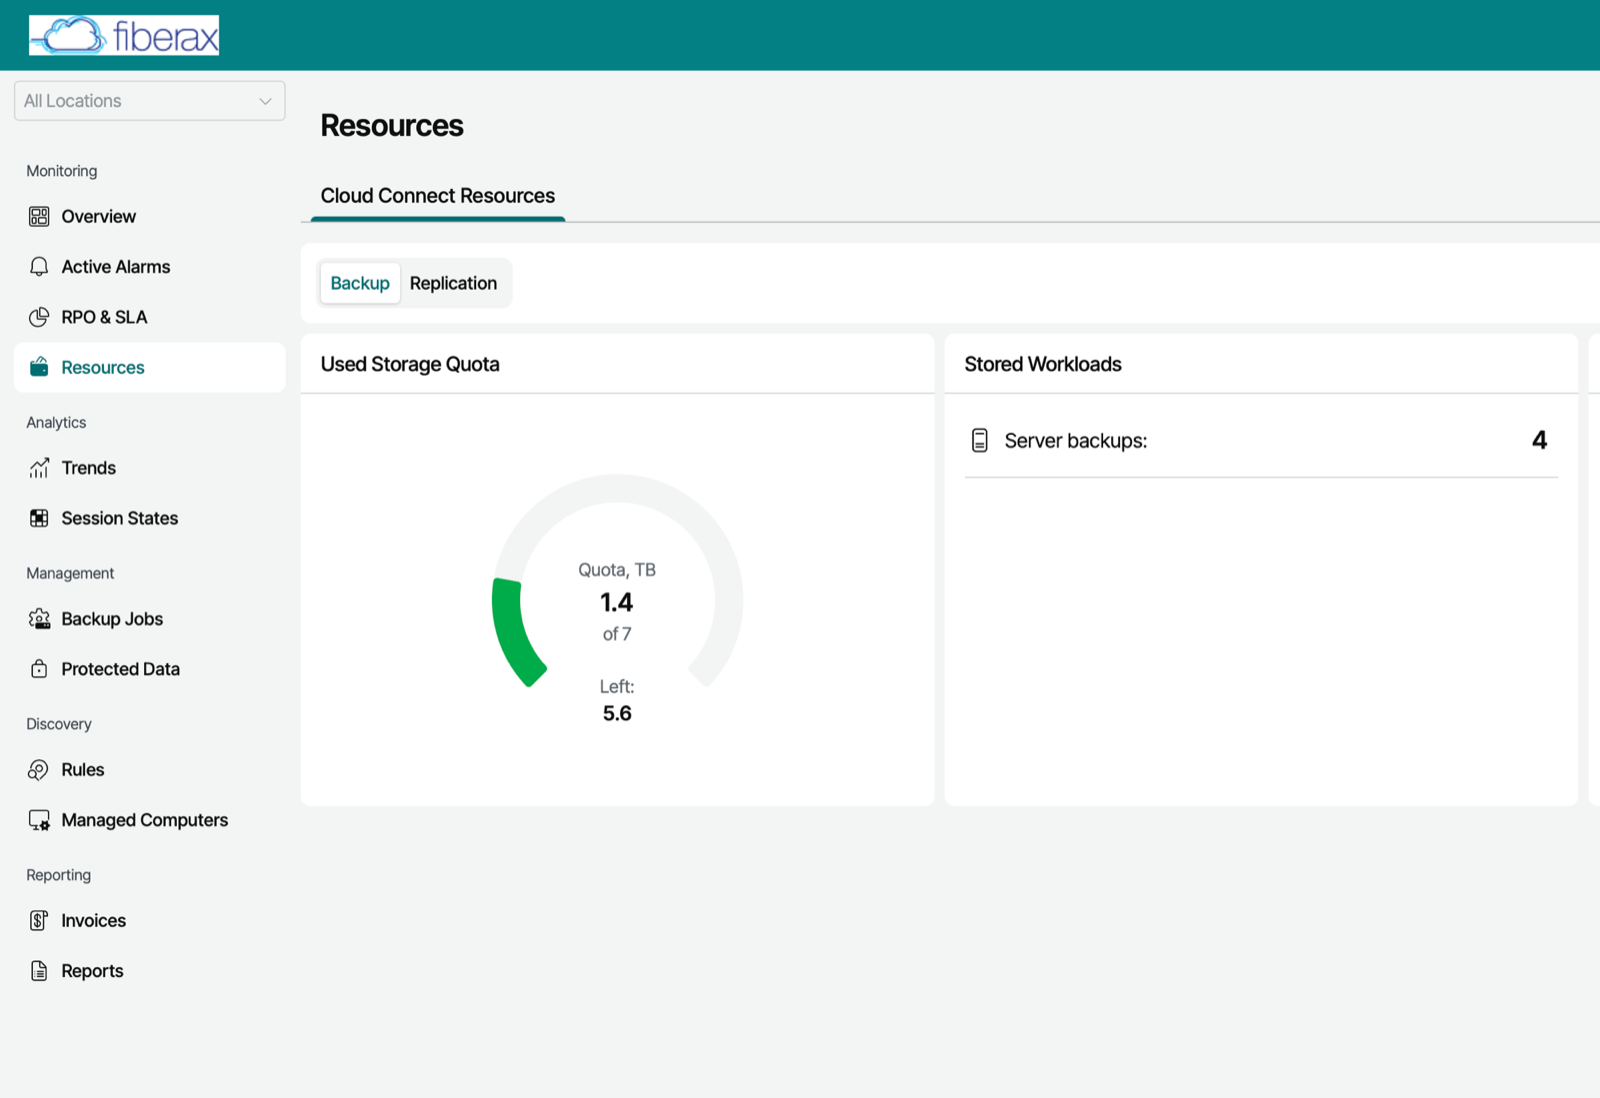The height and width of the screenshot is (1098, 1600).
Task: Open the Rules page
Action: click(149, 770)
